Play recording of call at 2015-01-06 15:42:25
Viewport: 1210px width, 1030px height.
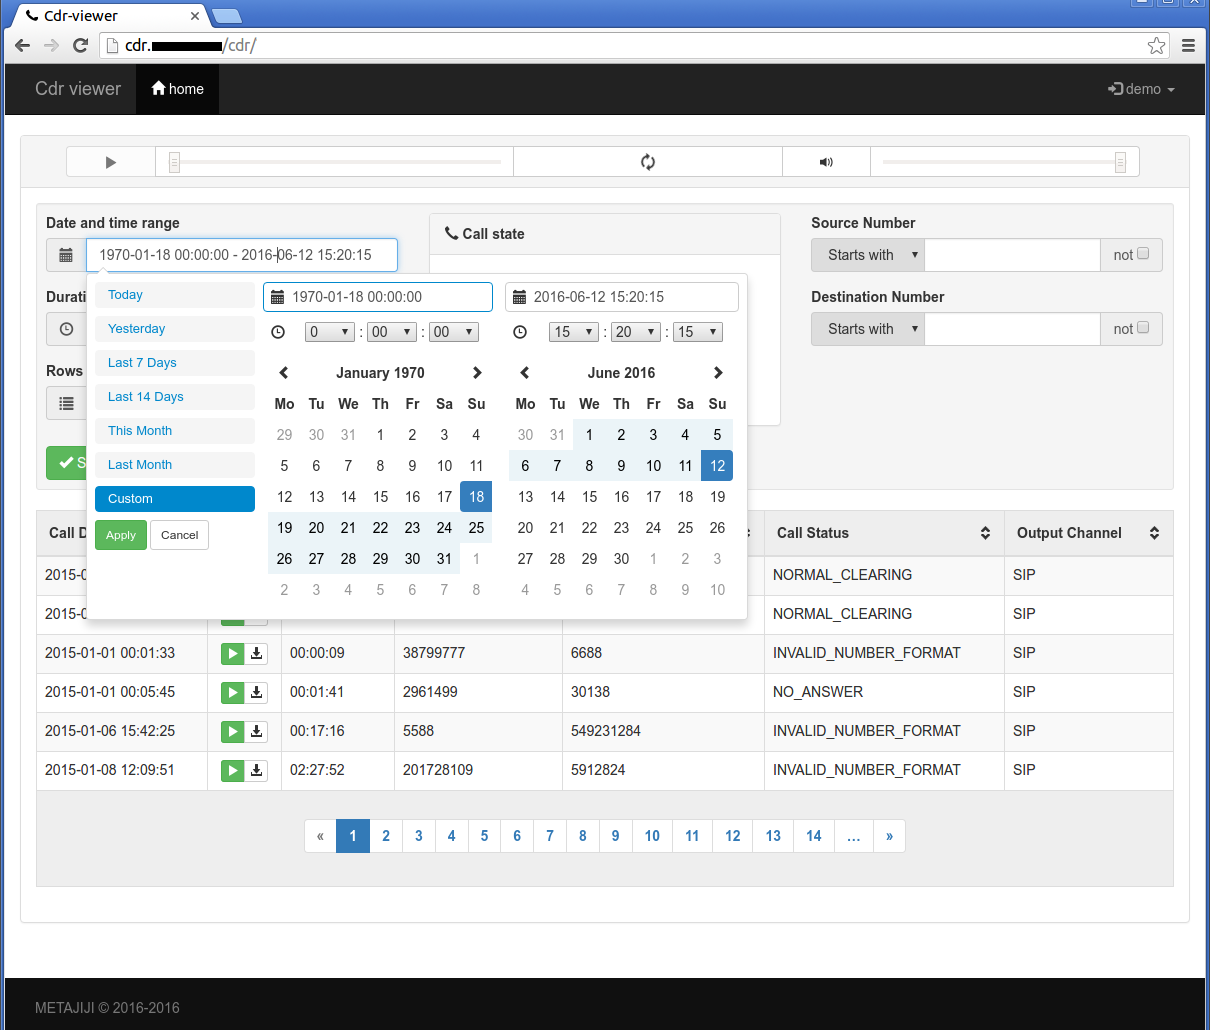(232, 732)
